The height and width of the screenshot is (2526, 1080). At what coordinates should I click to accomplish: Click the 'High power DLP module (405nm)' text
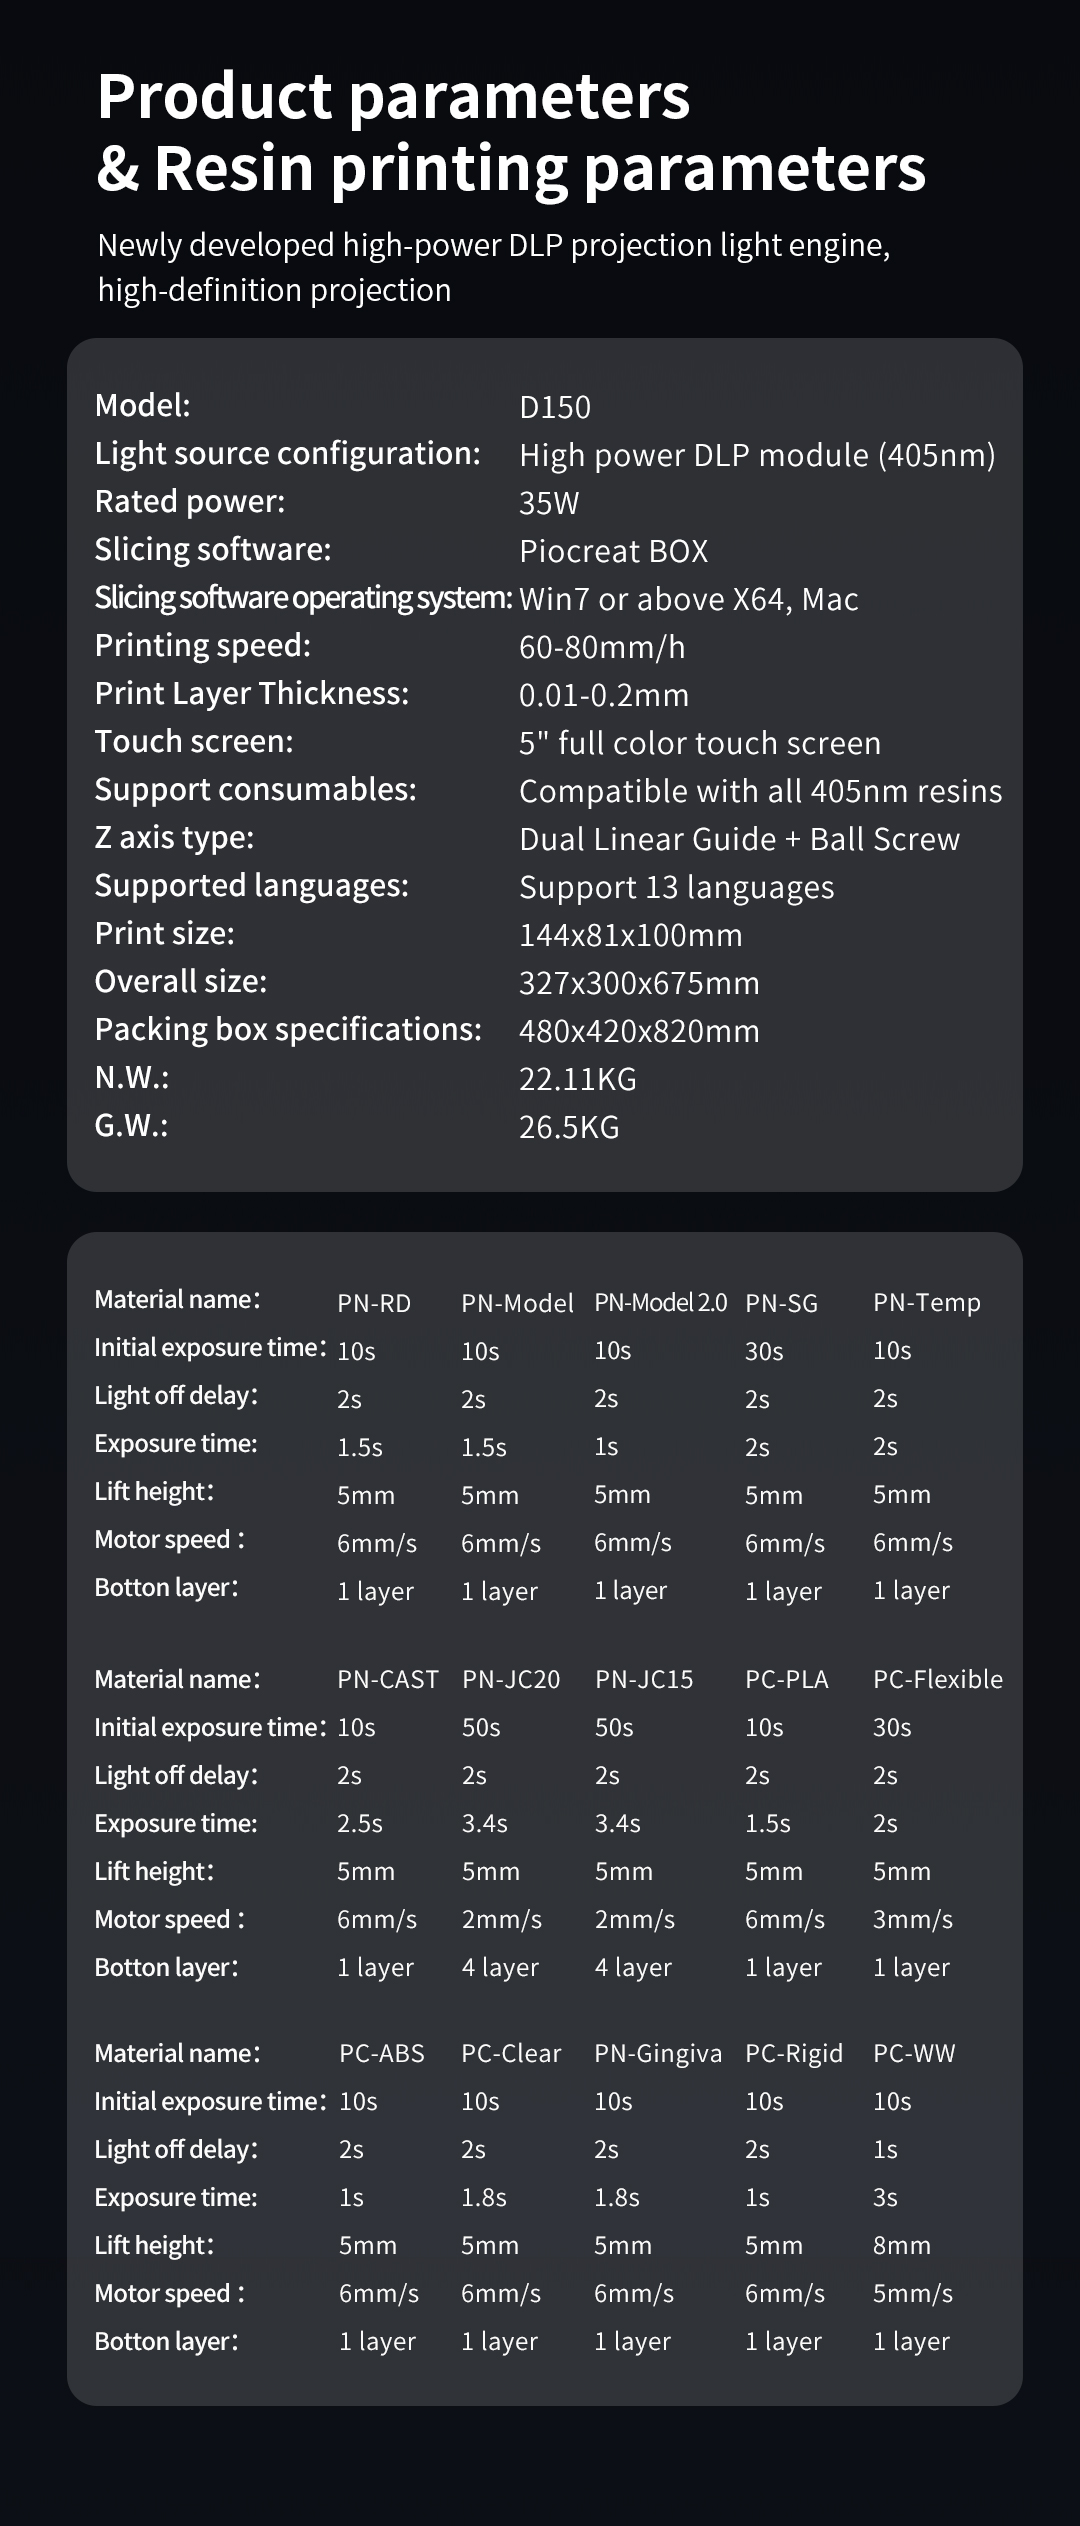pyautogui.click(x=757, y=455)
